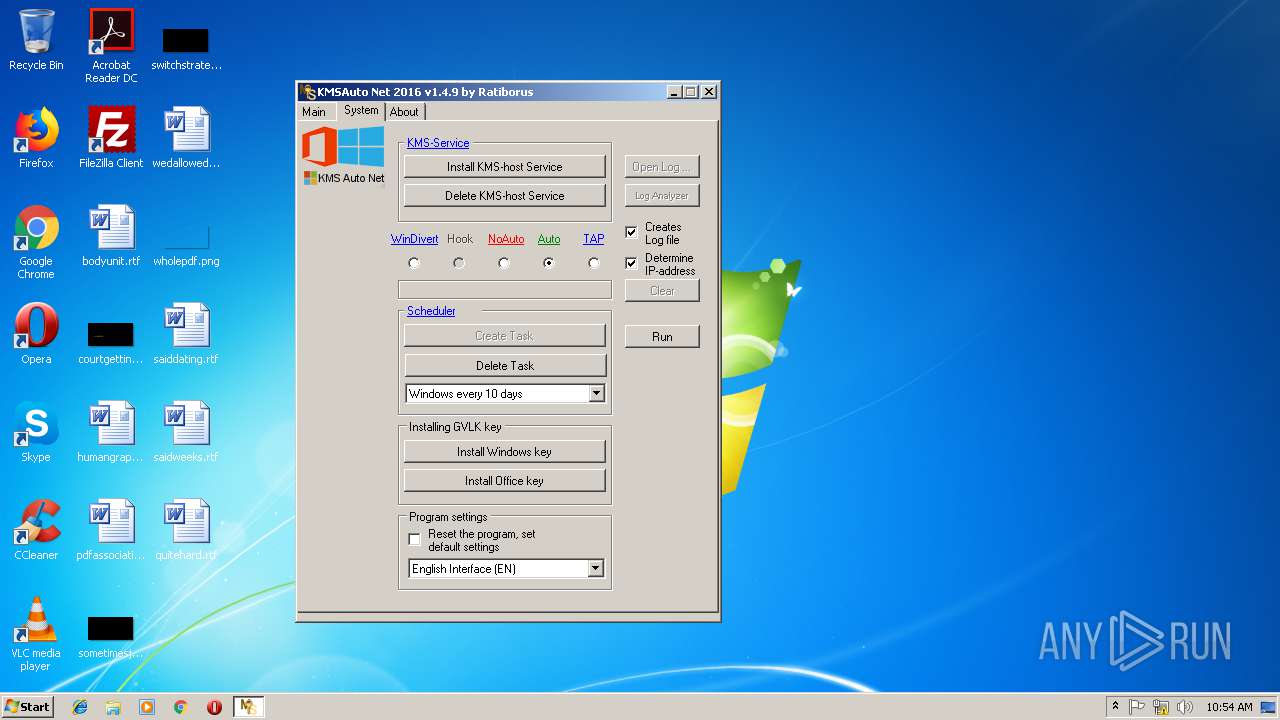Select the TAP radio button
The height and width of the screenshot is (720, 1280).
coord(594,263)
